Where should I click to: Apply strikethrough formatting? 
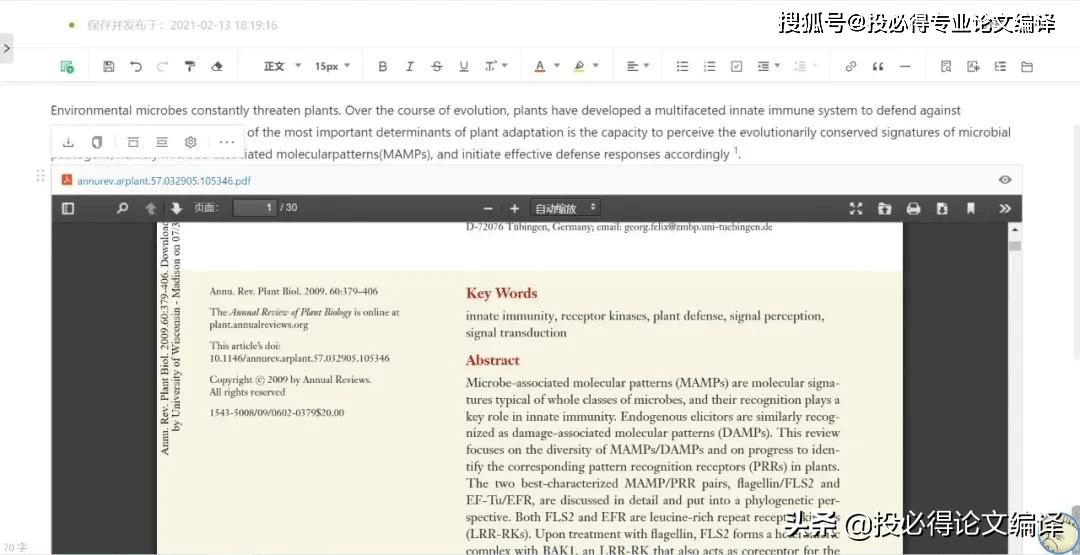(436, 67)
